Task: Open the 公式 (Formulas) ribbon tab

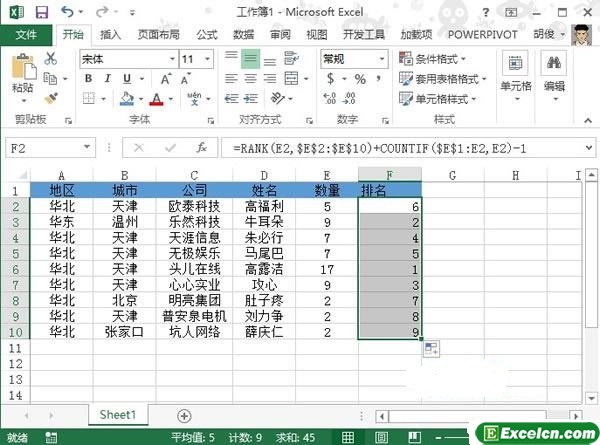Action: pos(207,34)
